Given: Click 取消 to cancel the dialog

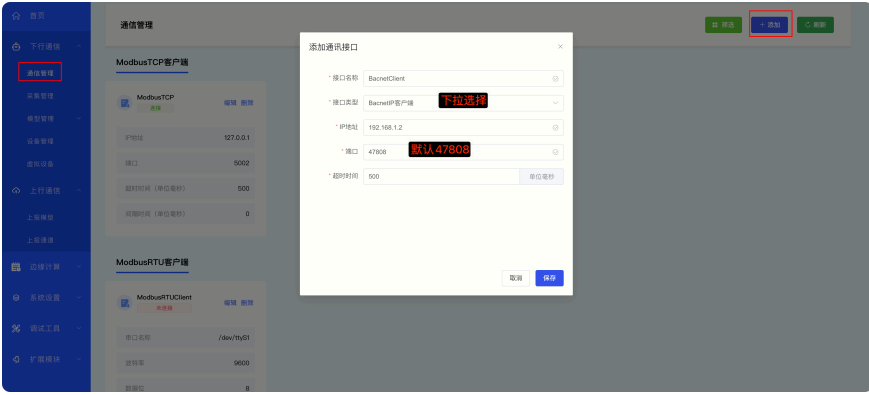Looking at the screenshot, I should coord(516,278).
